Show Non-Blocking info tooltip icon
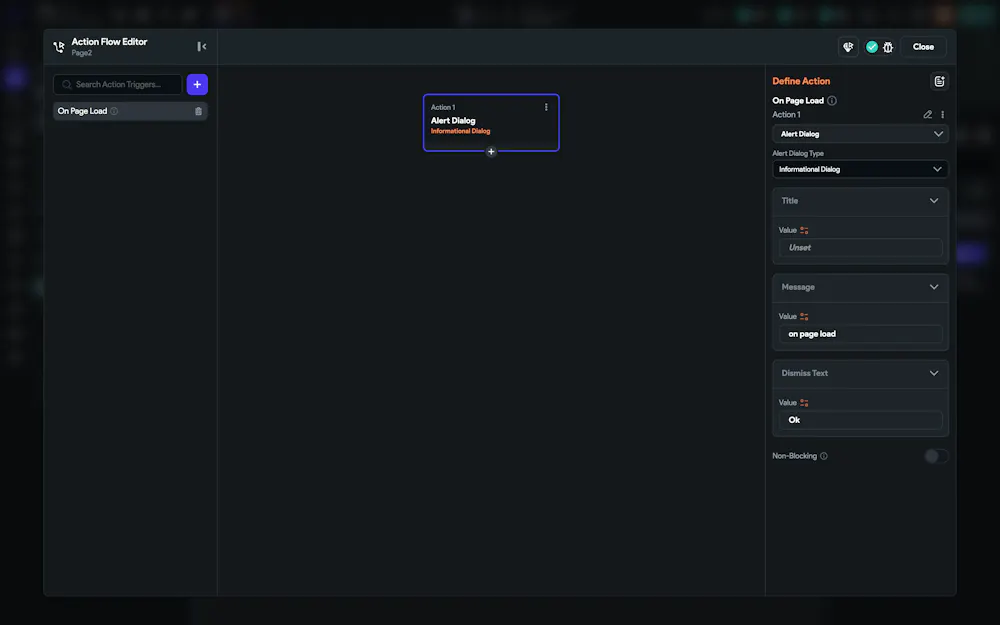Image resolution: width=1000 pixels, height=625 pixels. click(x=823, y=456)
